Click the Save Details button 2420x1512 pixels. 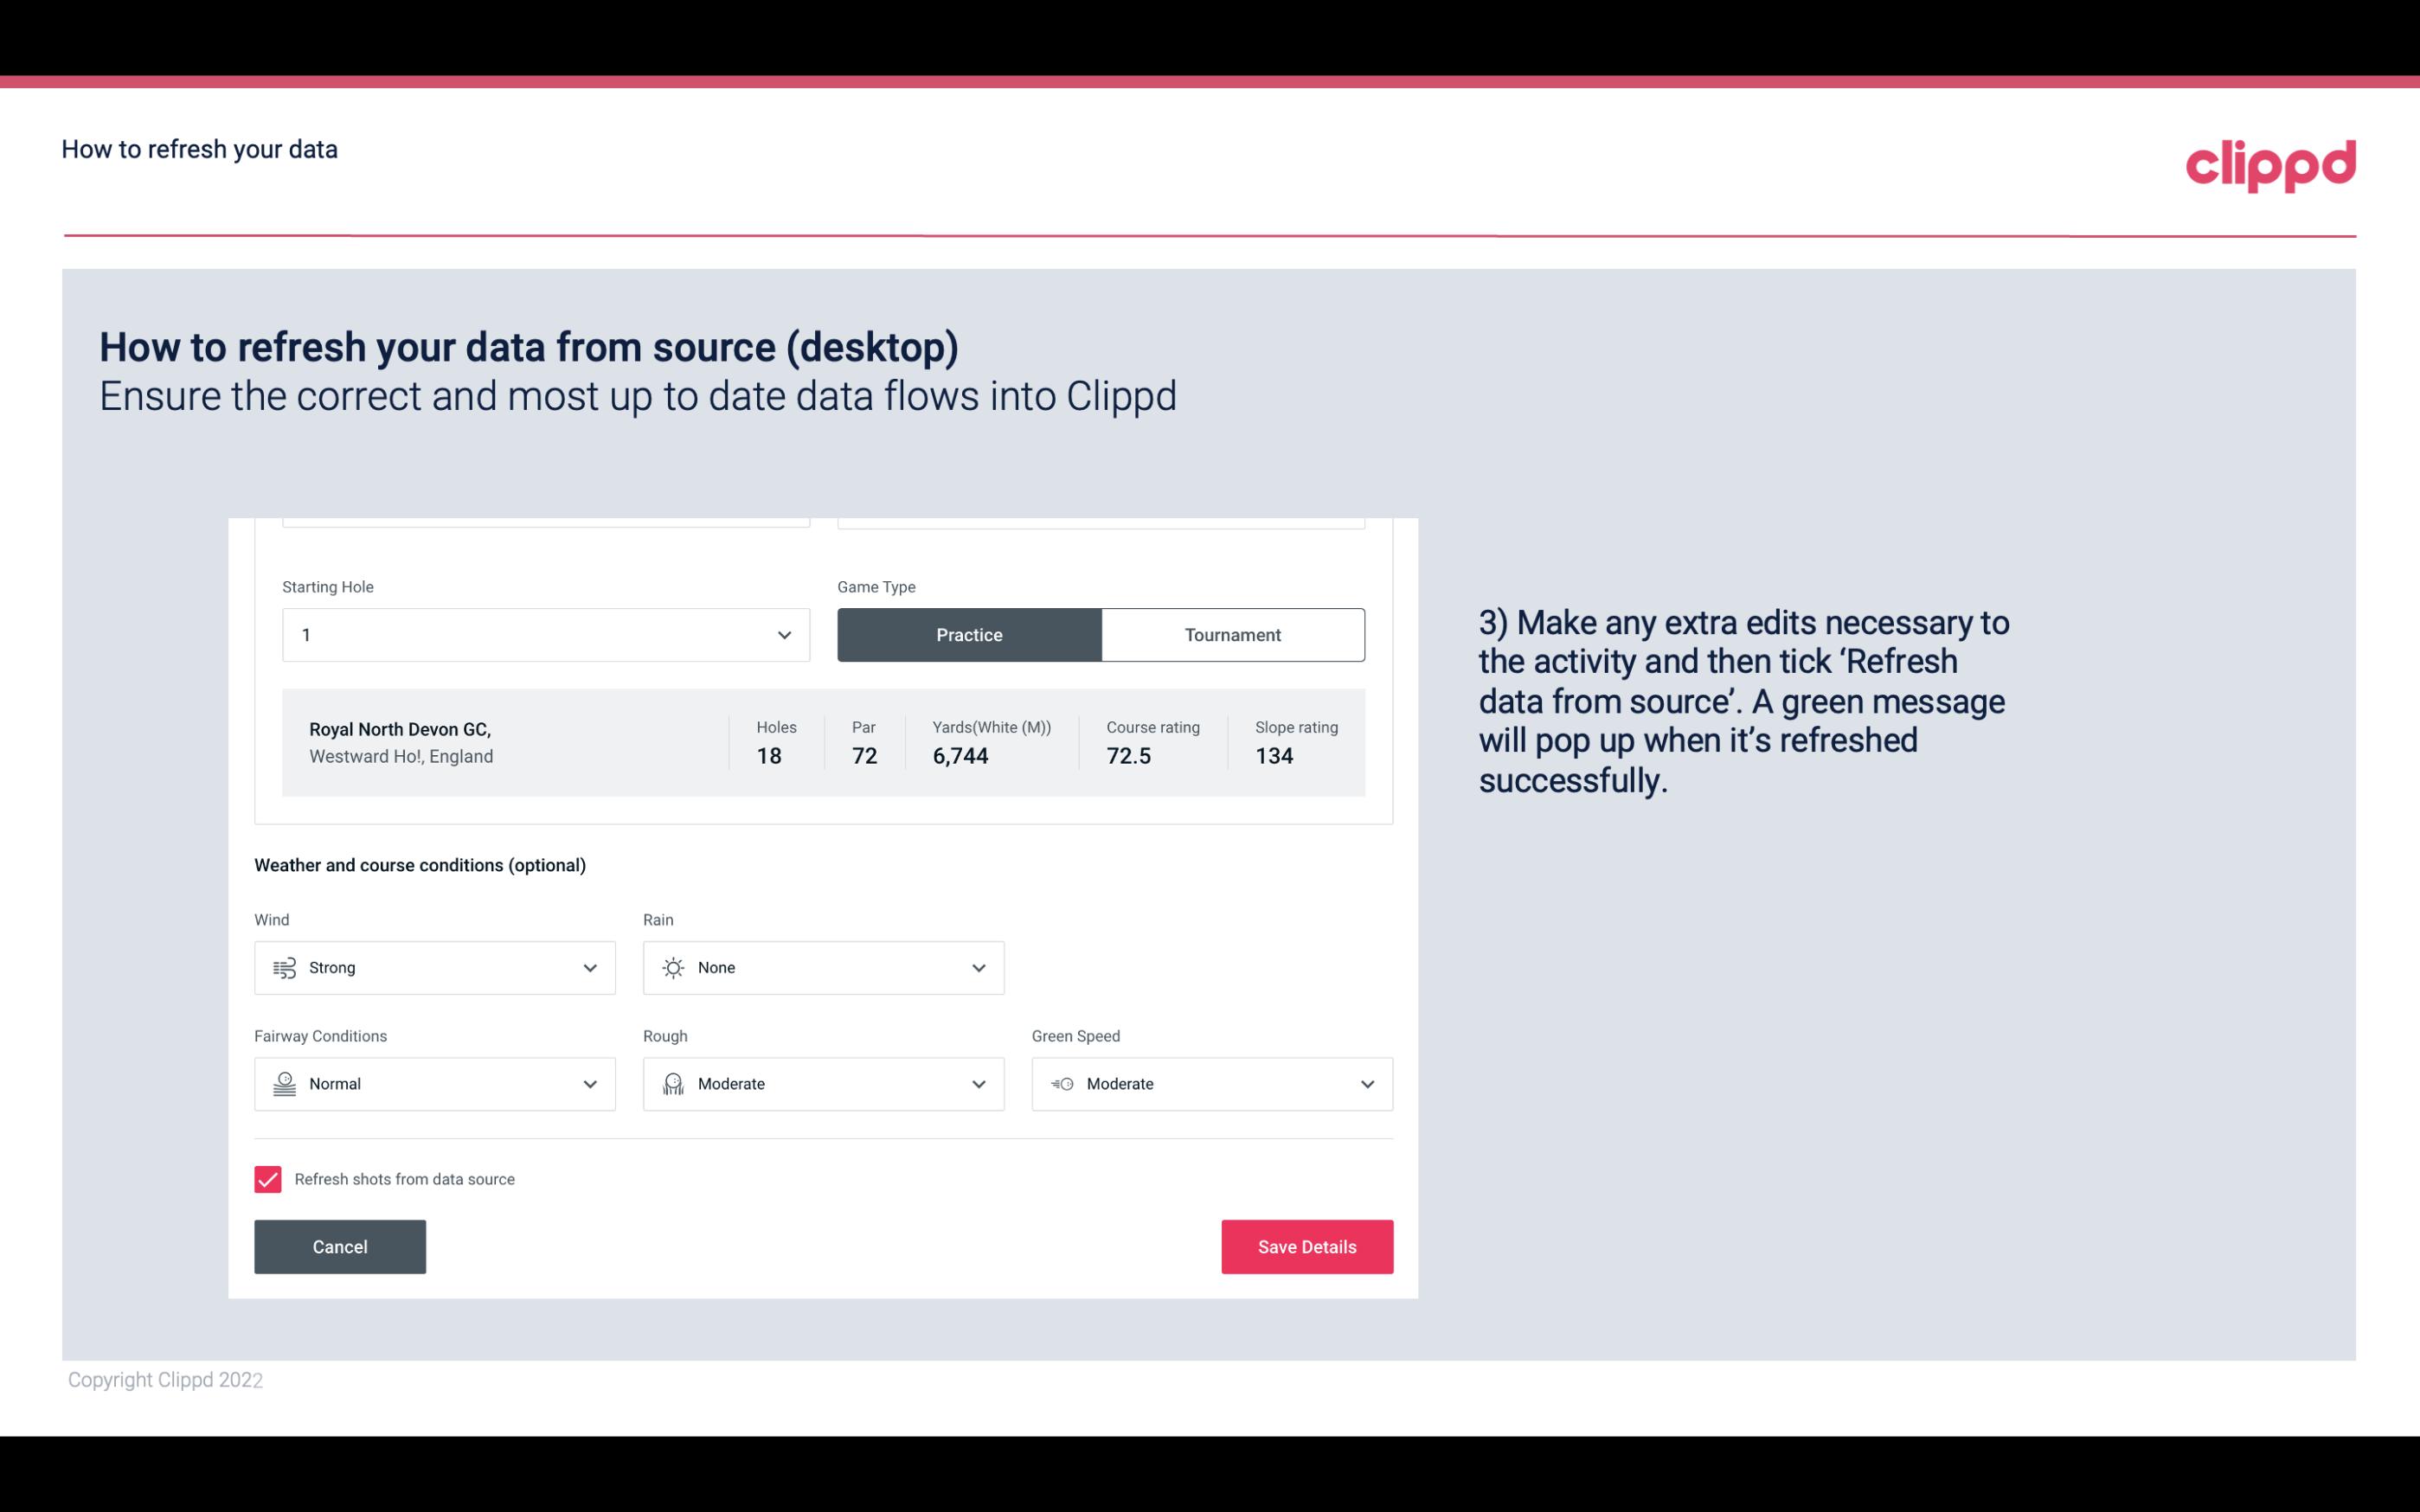(1306, 1246)
